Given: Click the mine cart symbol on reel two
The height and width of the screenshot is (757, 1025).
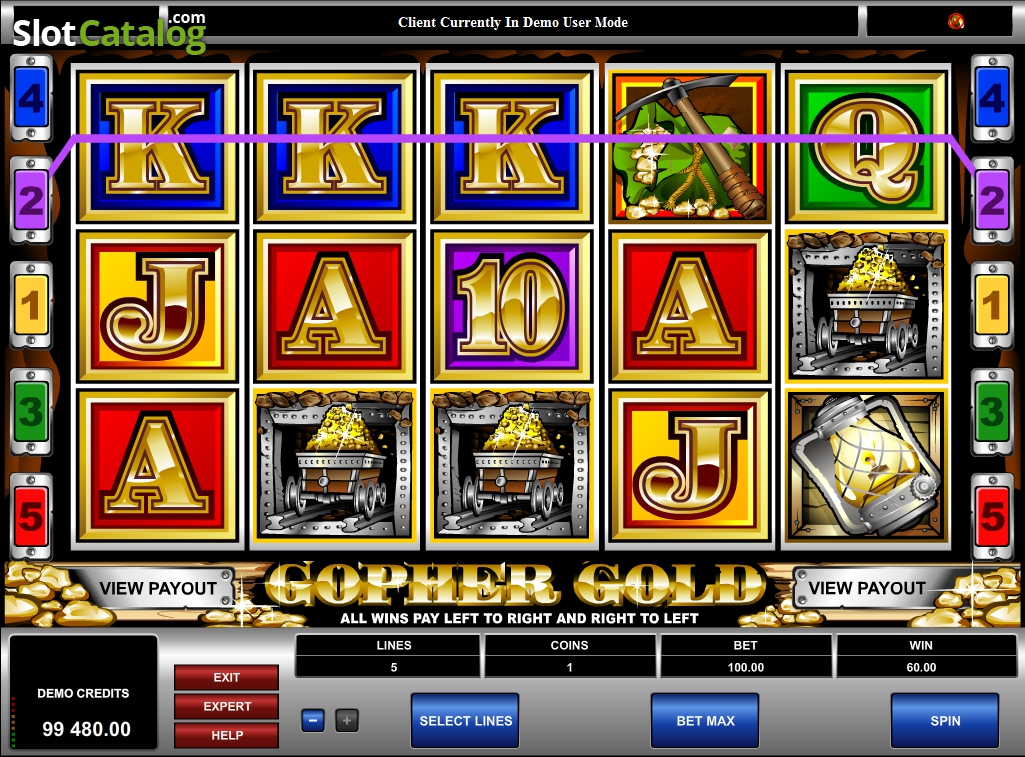Looking at the screenshot, I should (x=335, y=466).
